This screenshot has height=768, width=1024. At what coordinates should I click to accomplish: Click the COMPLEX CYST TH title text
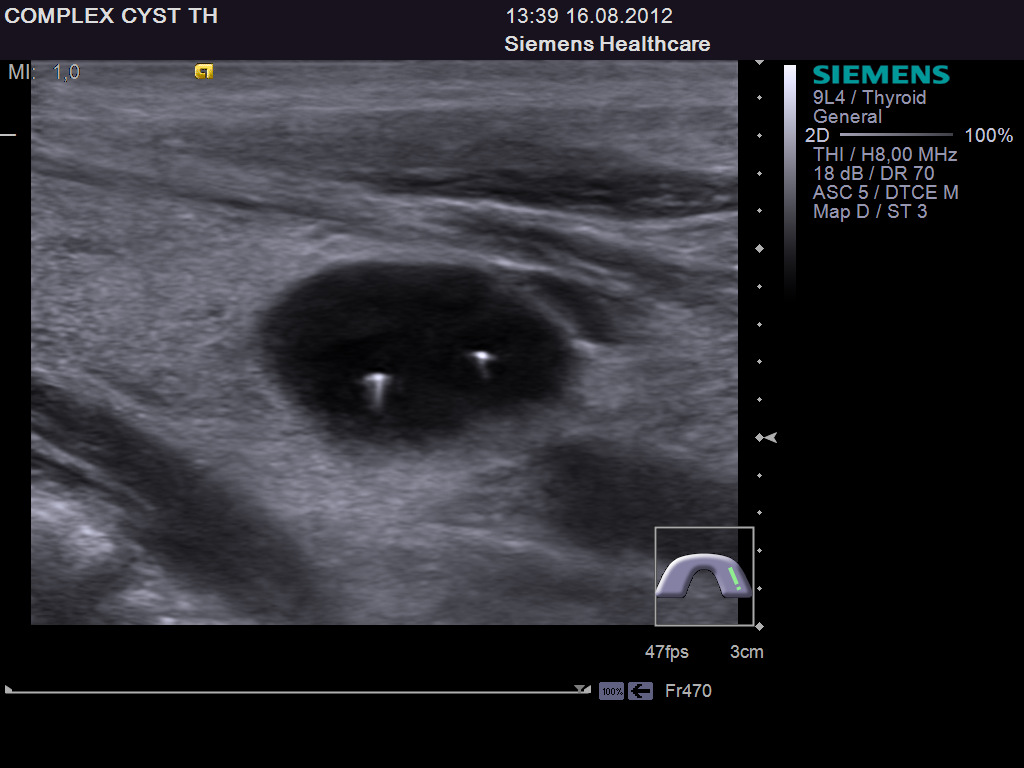point(111,16)
